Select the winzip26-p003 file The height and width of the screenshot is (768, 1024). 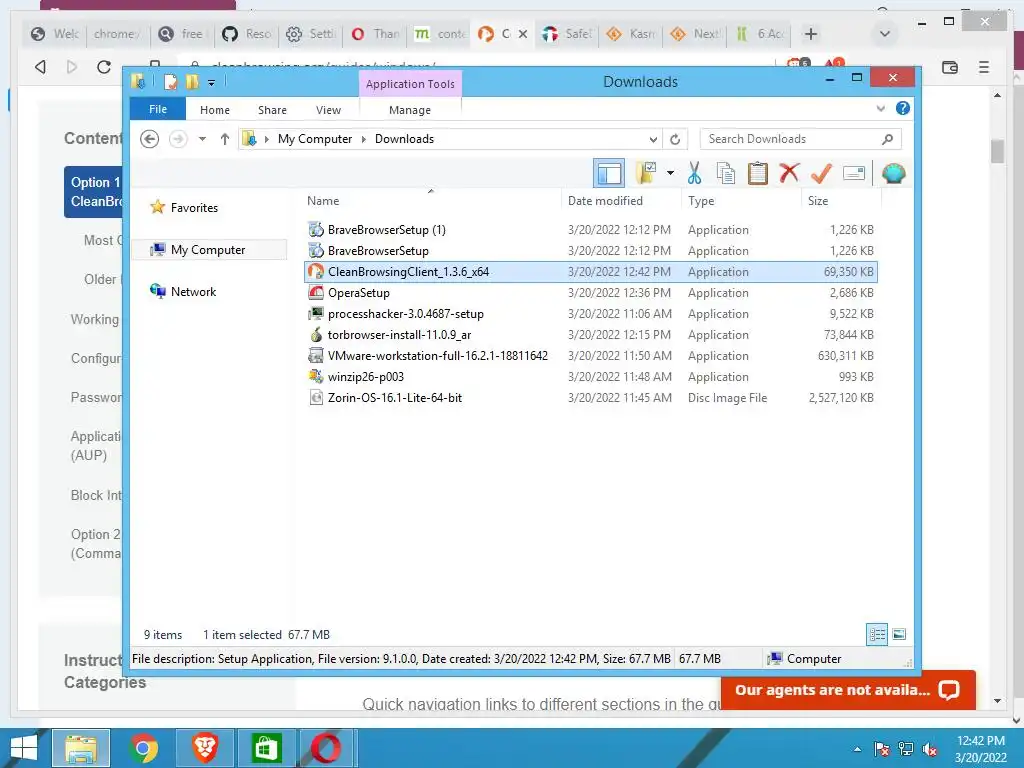pyautogui.click(x=591, y=377)
